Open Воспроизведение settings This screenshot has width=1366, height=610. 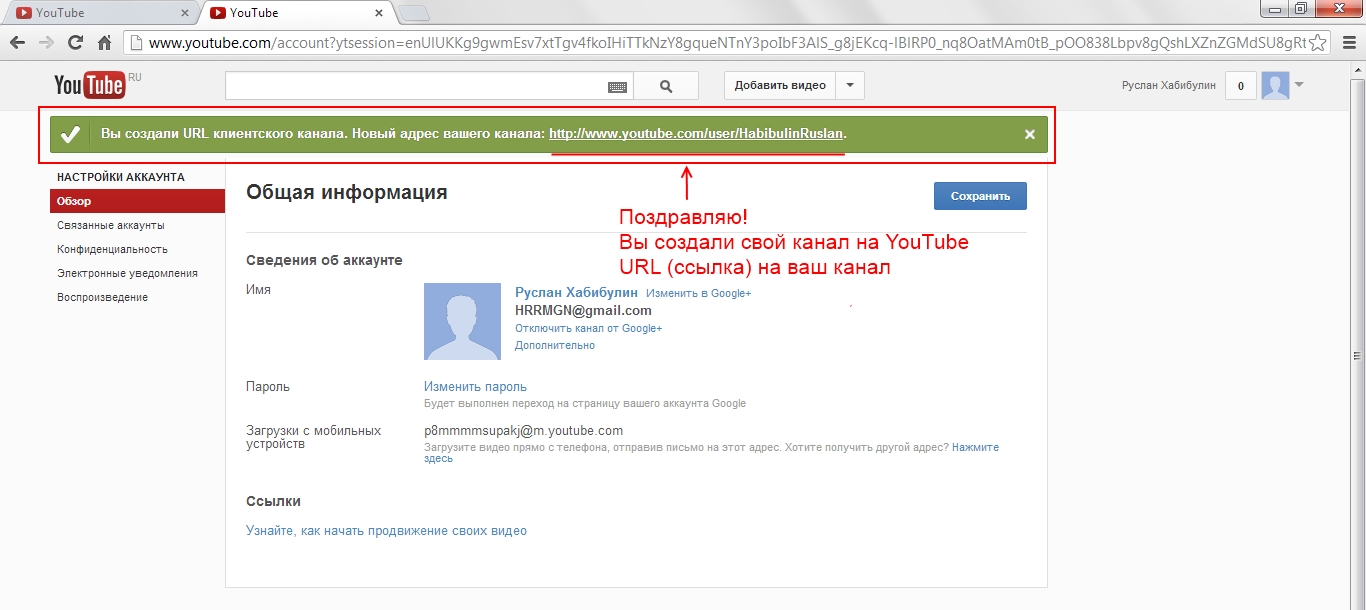(102, 297)
